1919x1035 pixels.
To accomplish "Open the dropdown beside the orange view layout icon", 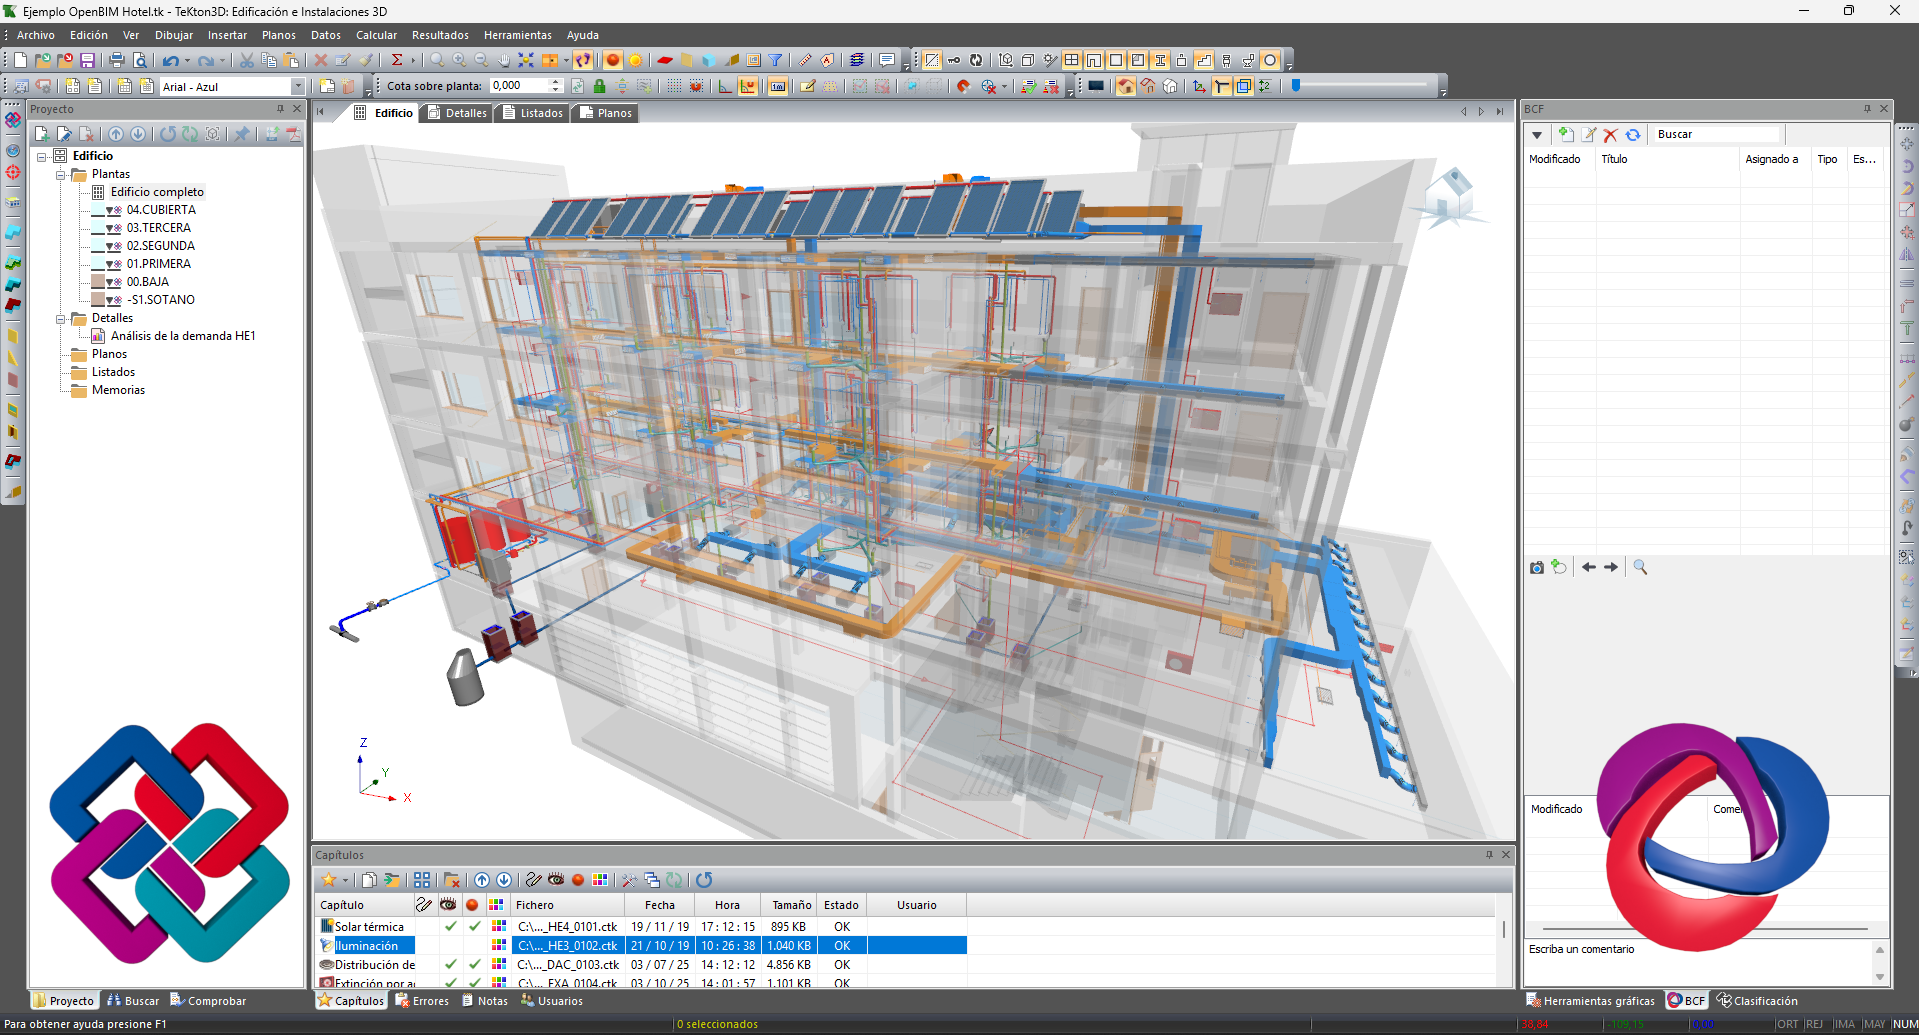I will pos(566,60).
